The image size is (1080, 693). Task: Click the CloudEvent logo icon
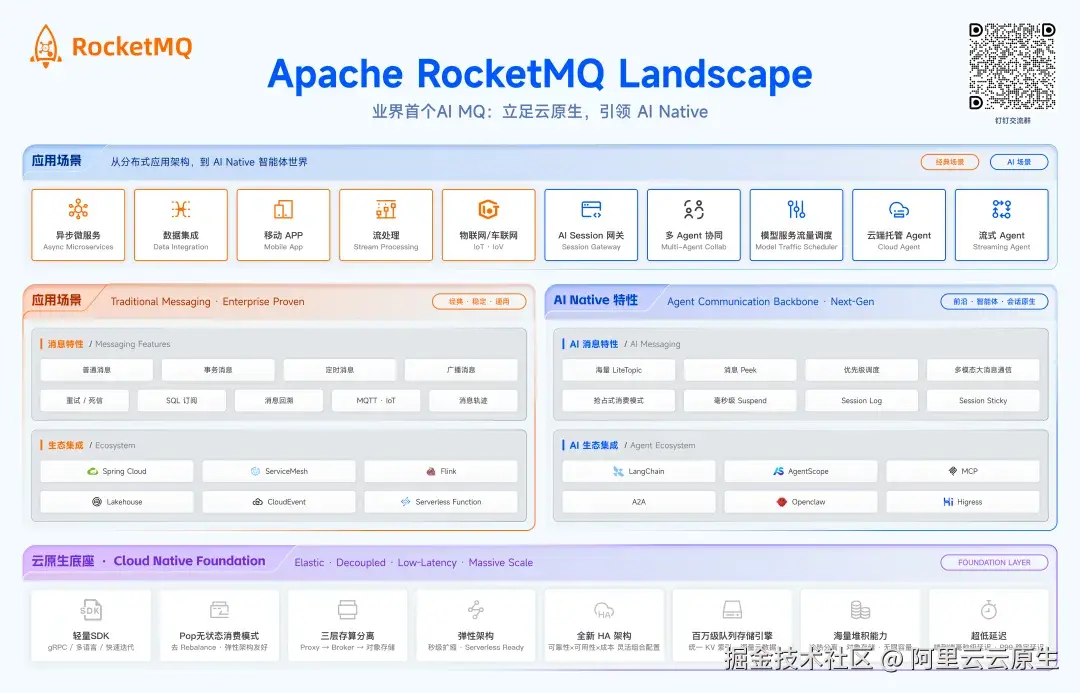click(258, 501)
